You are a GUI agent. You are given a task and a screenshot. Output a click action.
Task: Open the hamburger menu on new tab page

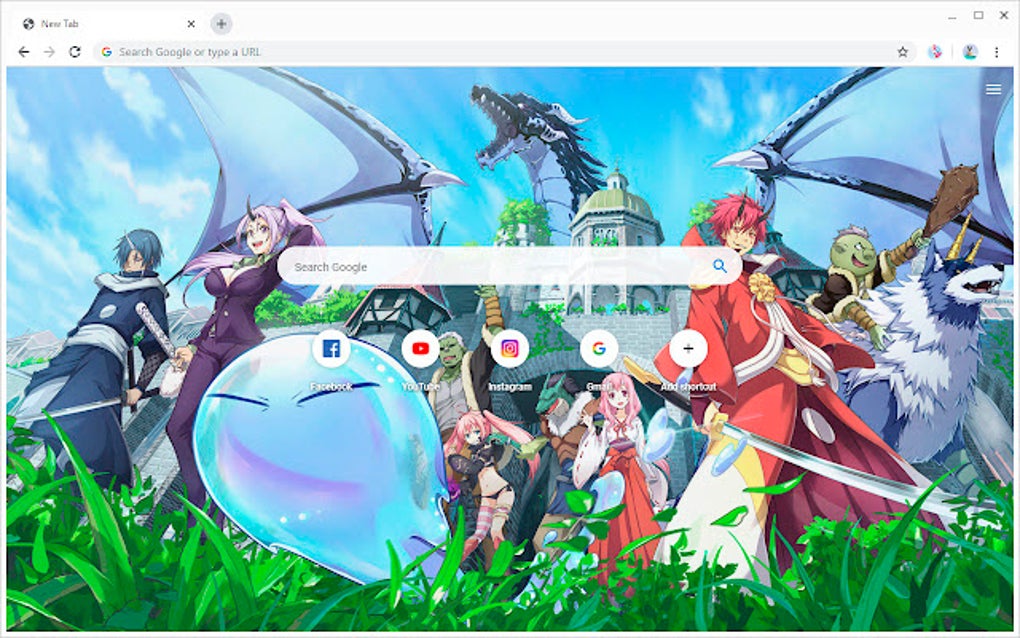(x=993, y=90)
